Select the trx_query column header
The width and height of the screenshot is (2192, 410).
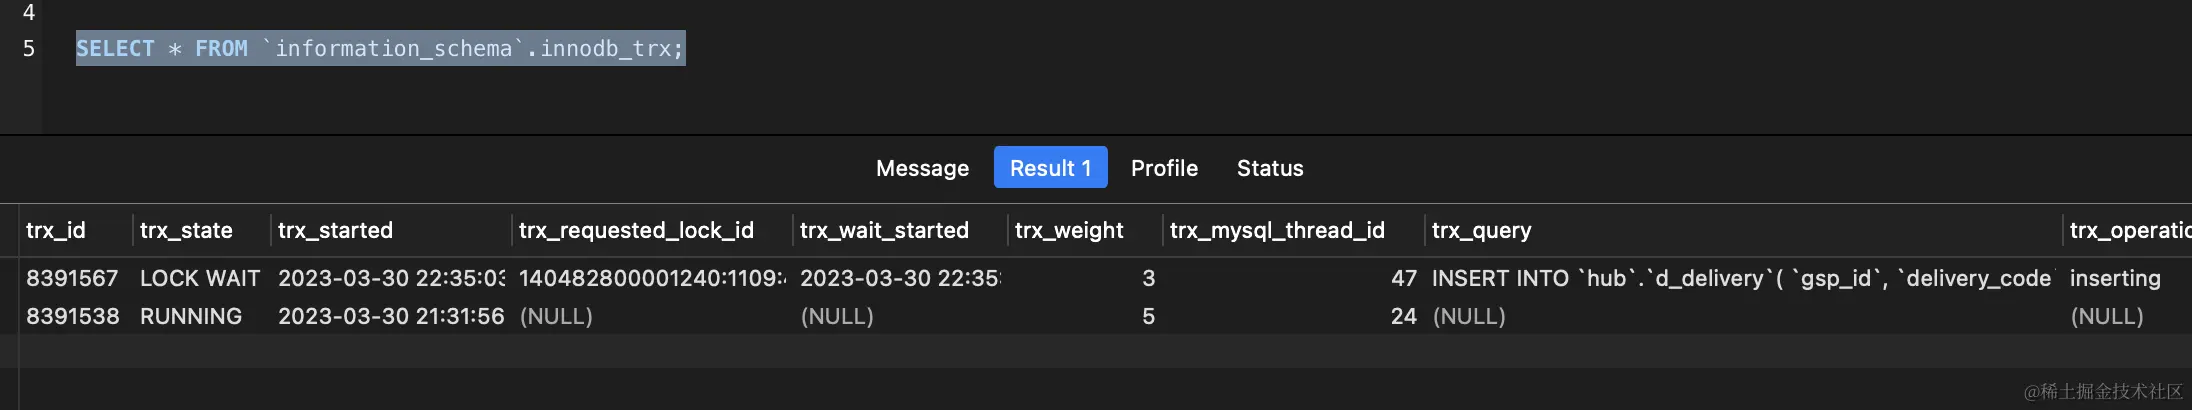[x=1481, y=230]
